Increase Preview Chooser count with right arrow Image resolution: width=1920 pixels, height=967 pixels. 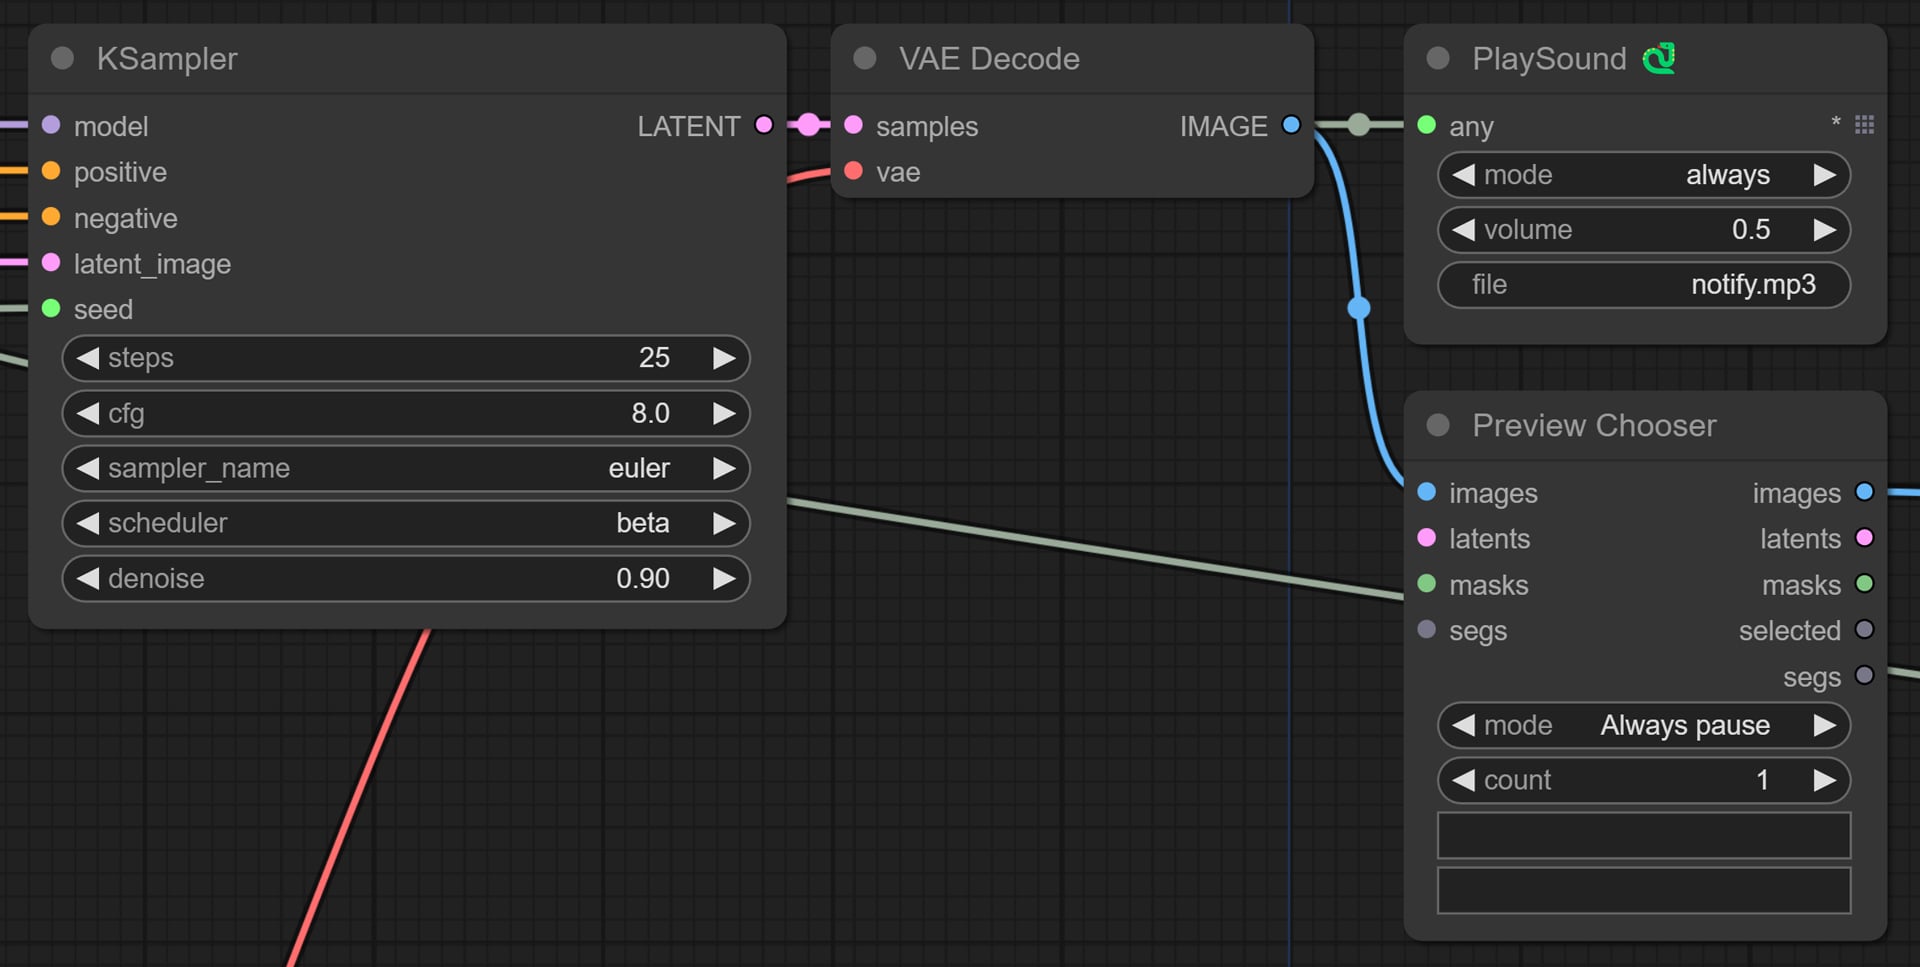click(1825, 780)
